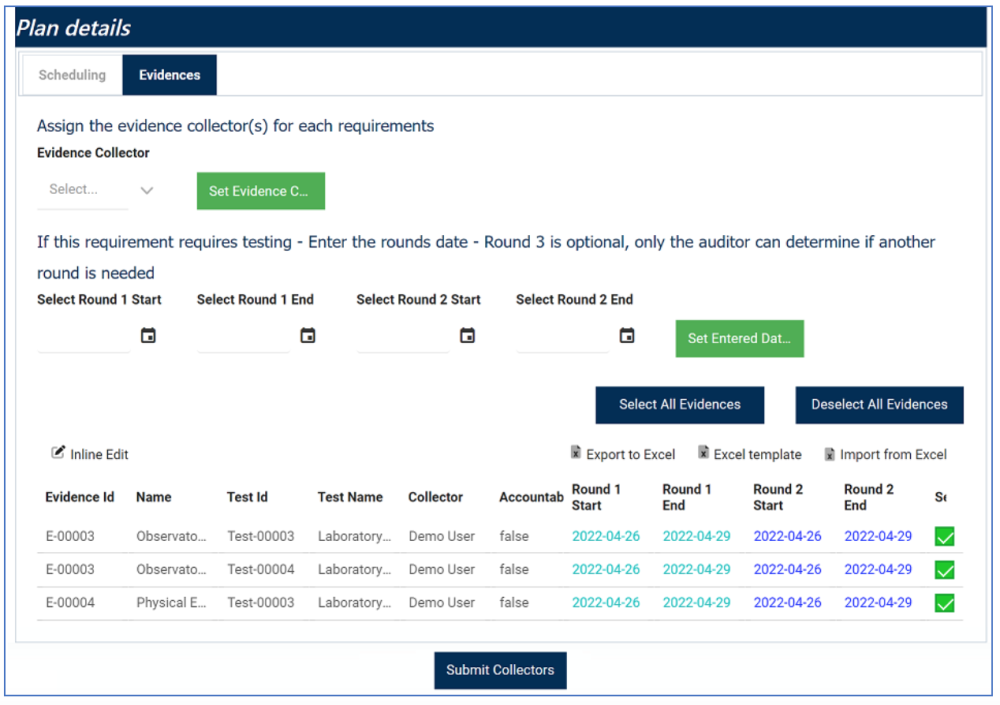
Task: Click the Select All Evidences button
Action: 680,404
